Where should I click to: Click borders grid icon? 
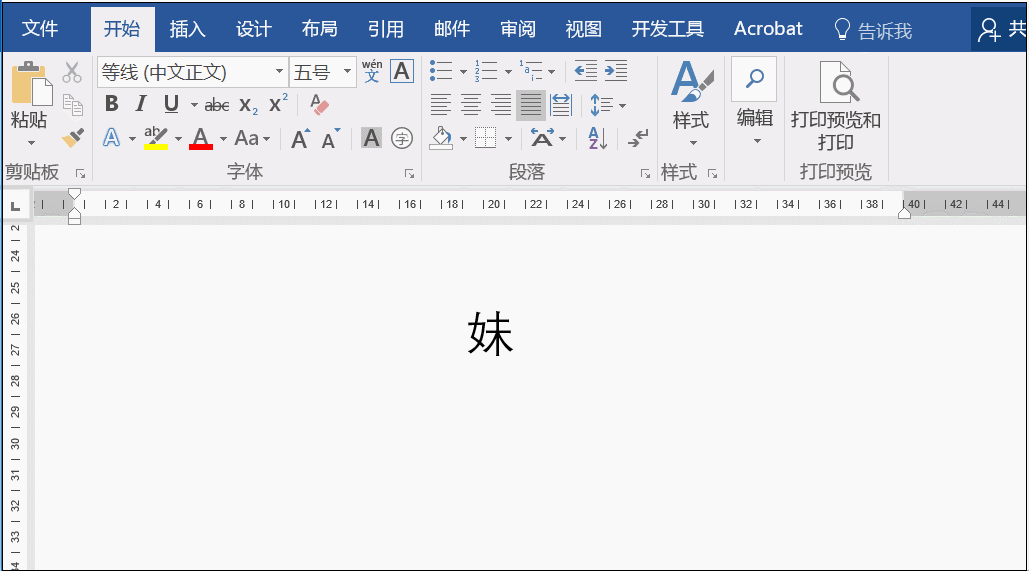486,138
